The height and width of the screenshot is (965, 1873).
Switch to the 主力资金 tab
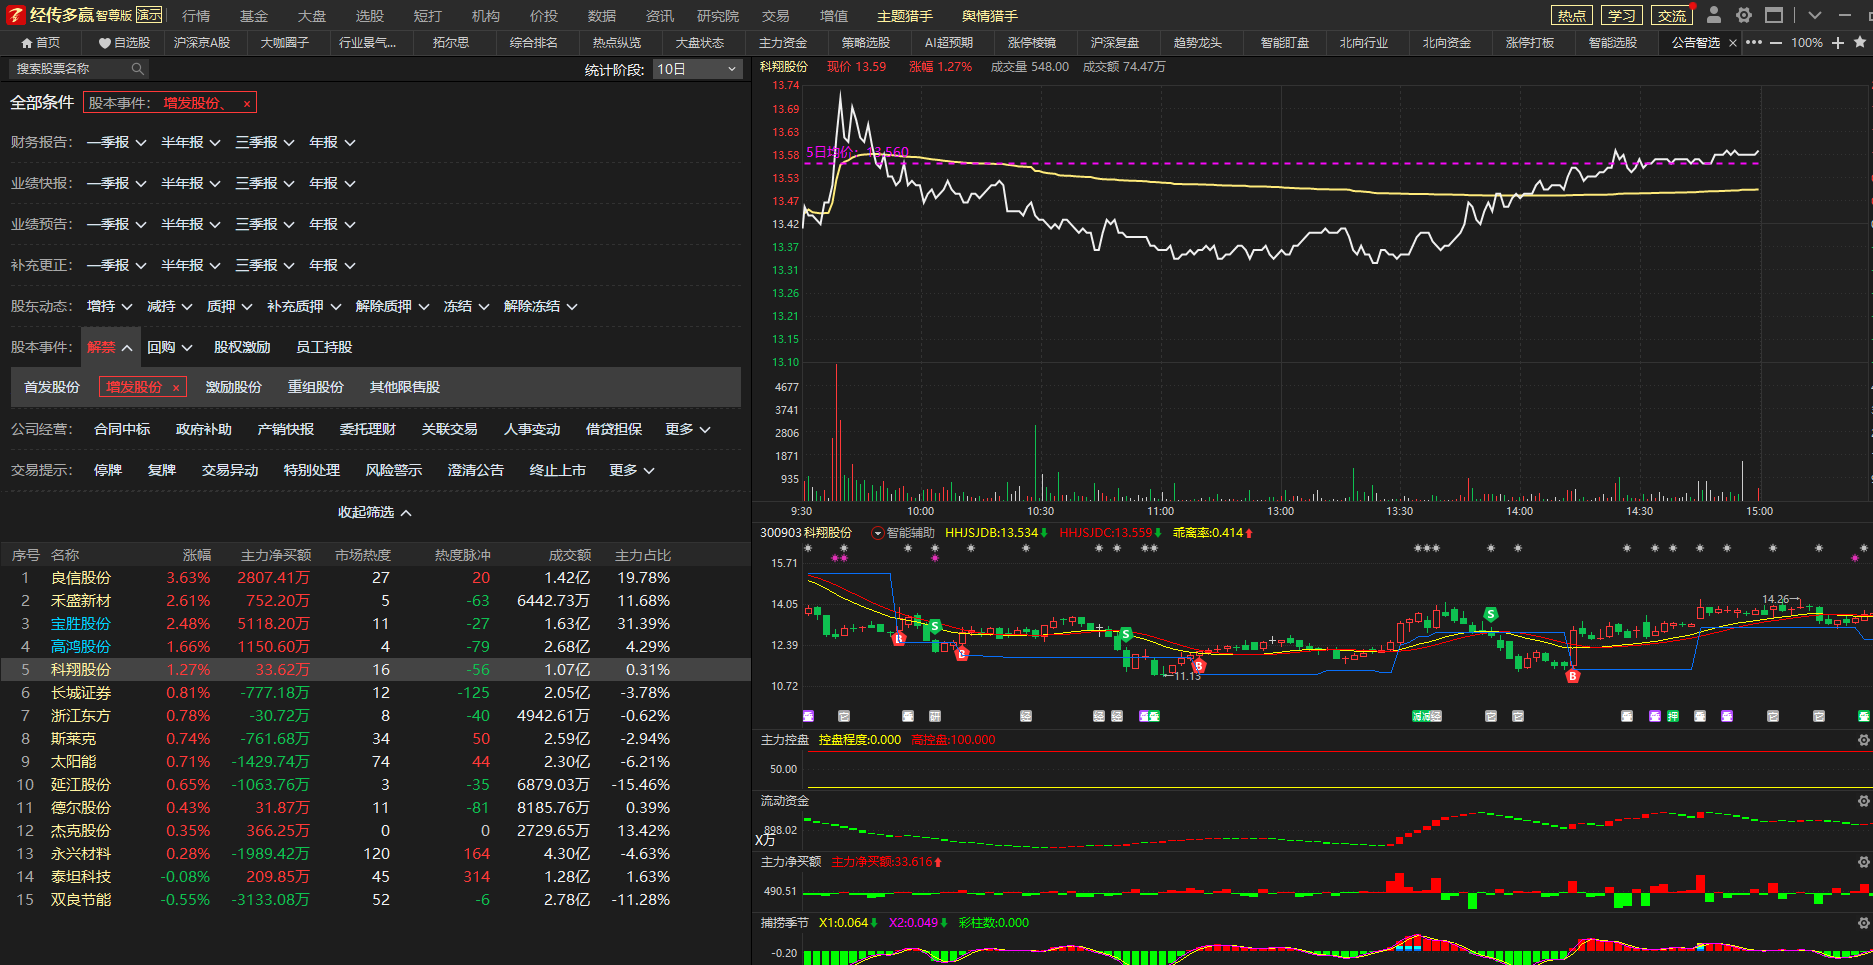(783, 43)
